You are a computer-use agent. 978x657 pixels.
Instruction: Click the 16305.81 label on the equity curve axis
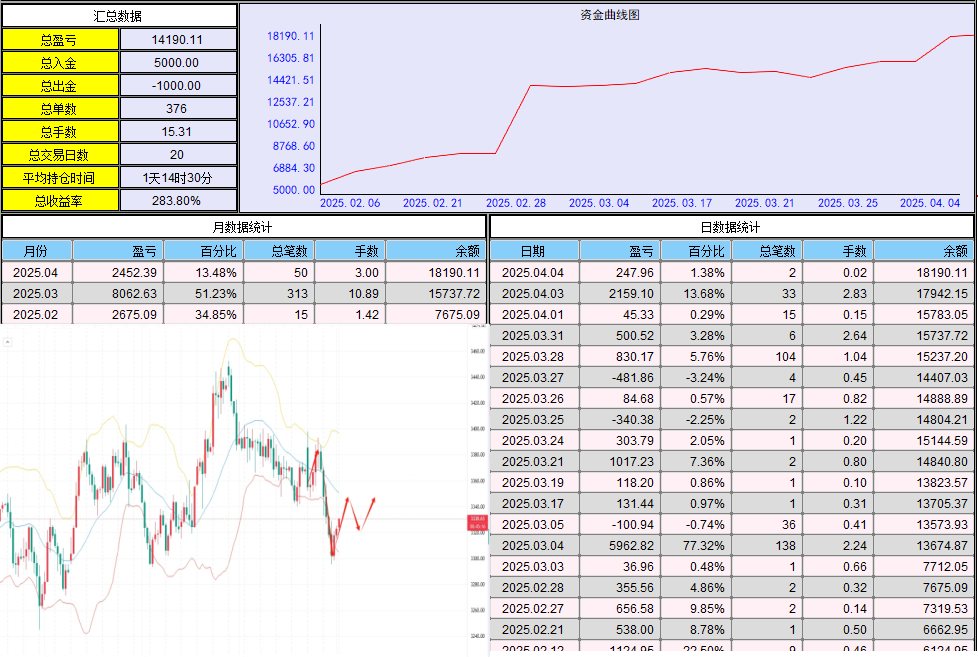(x=291, y=58)
